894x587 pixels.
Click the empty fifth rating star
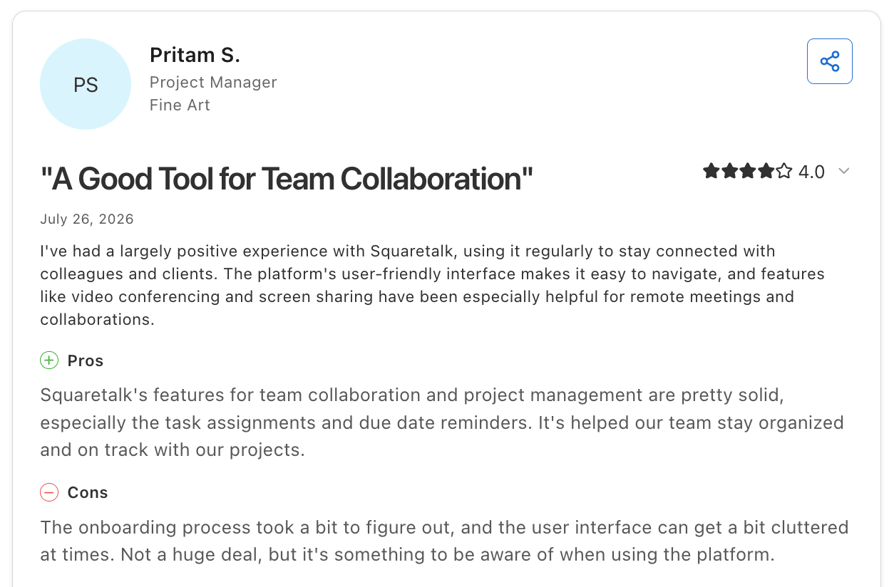(785, 170)
